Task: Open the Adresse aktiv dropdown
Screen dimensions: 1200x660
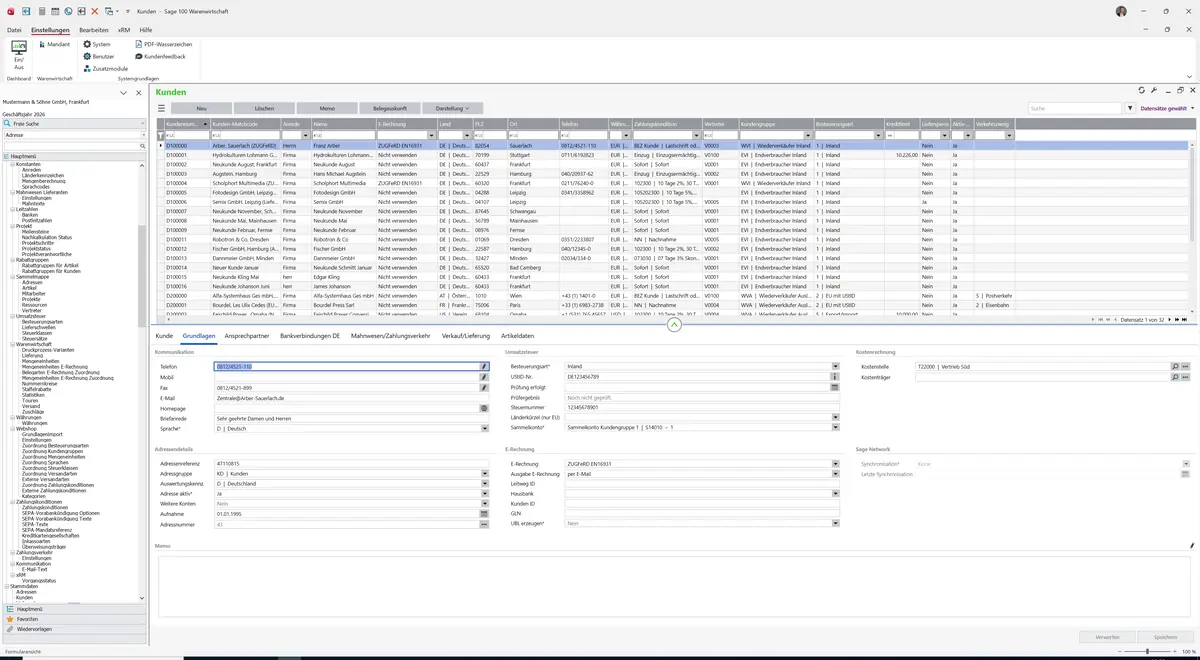Action: (x=484, y=493)
